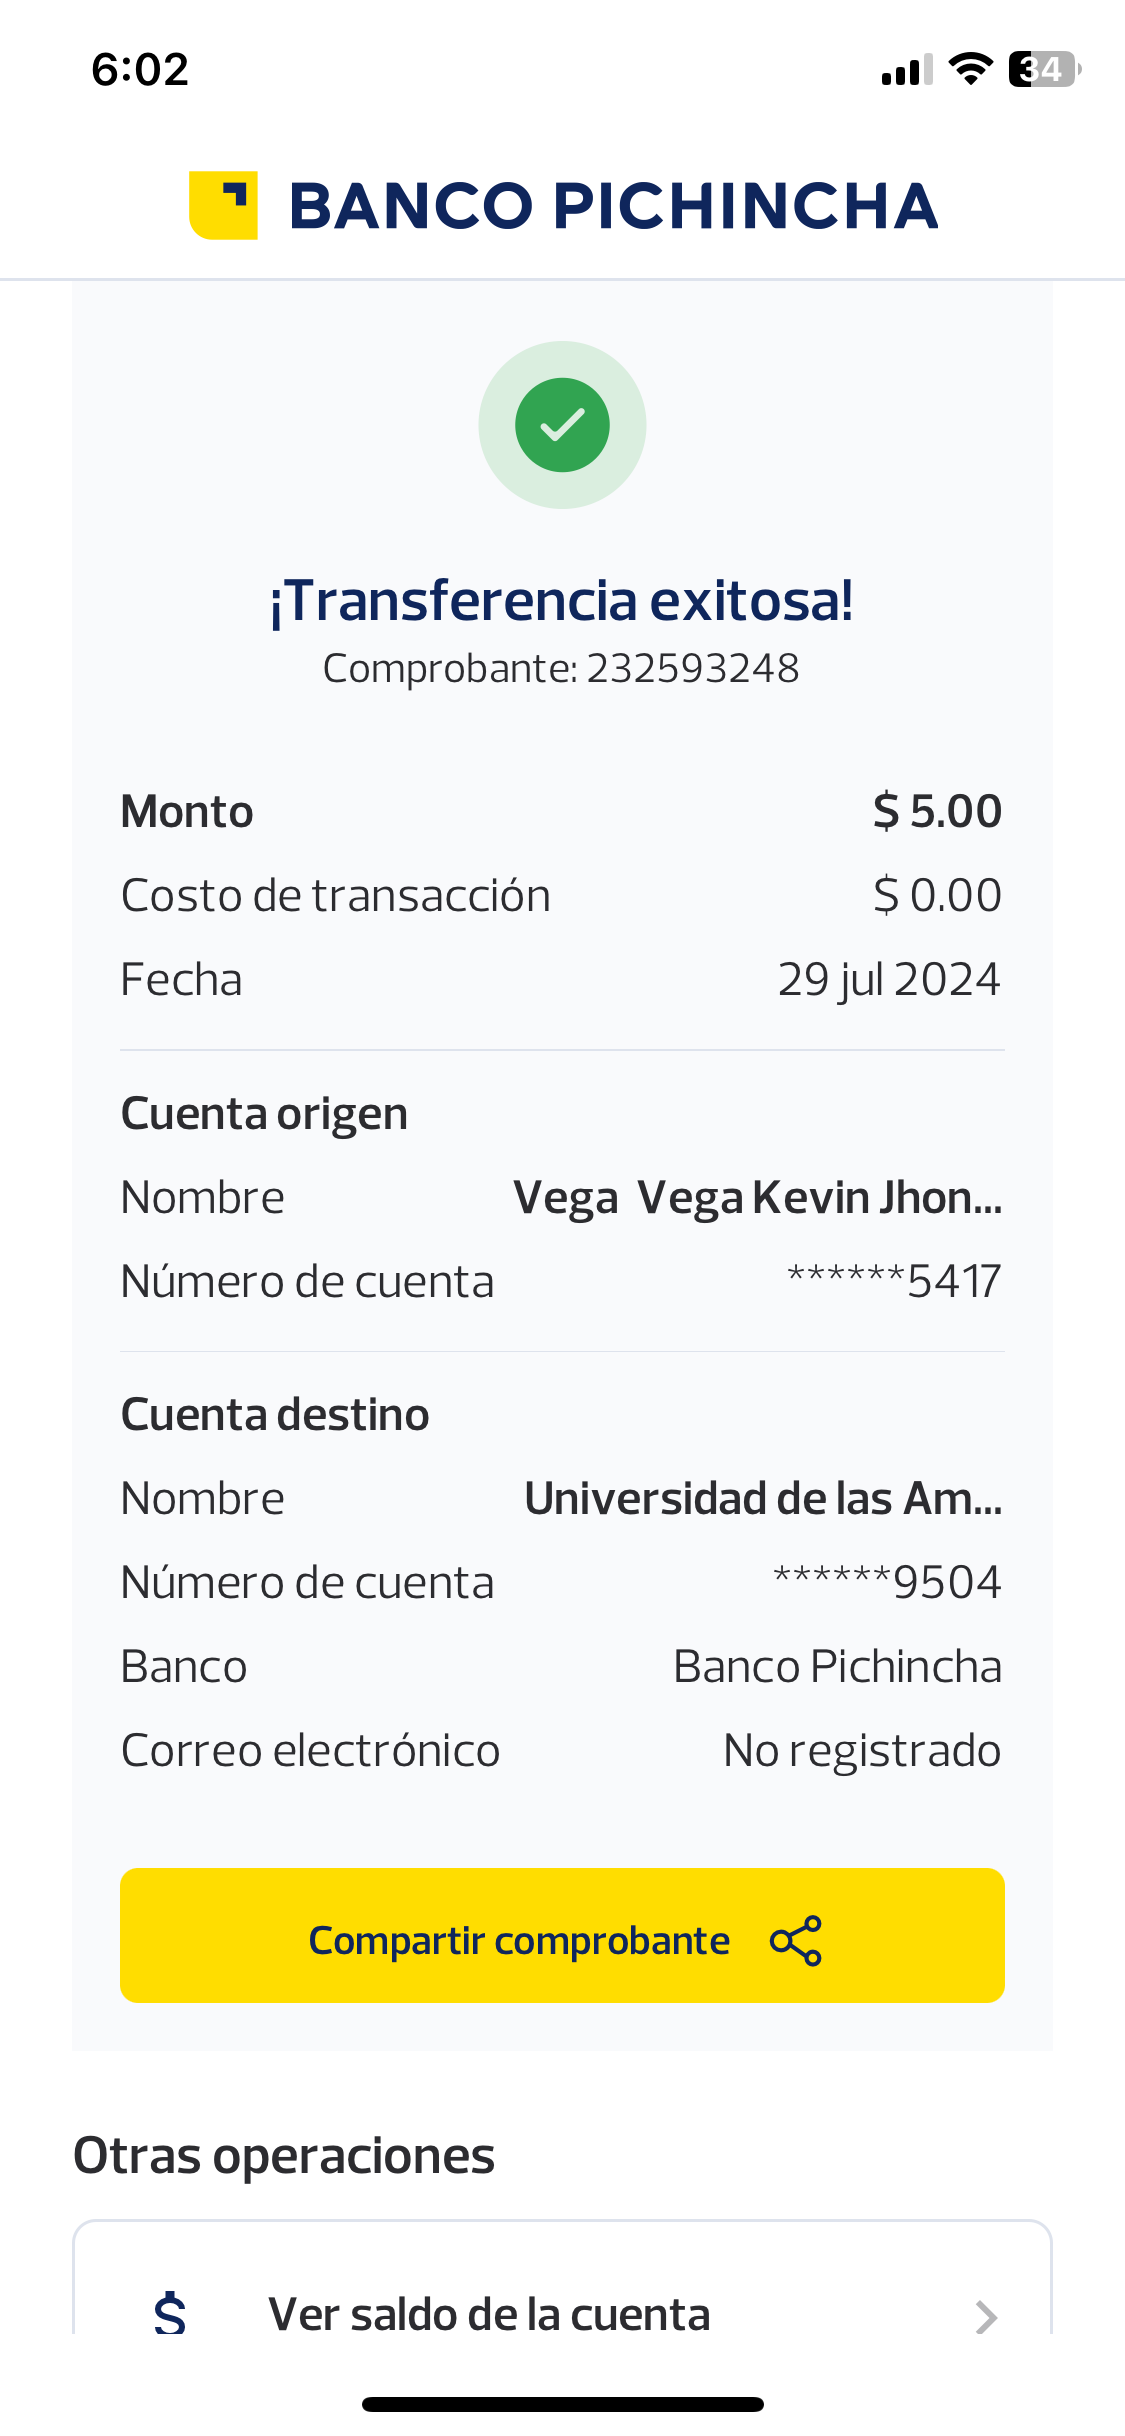Tap the dollar sign balance icon

(x=170, y=2313)
